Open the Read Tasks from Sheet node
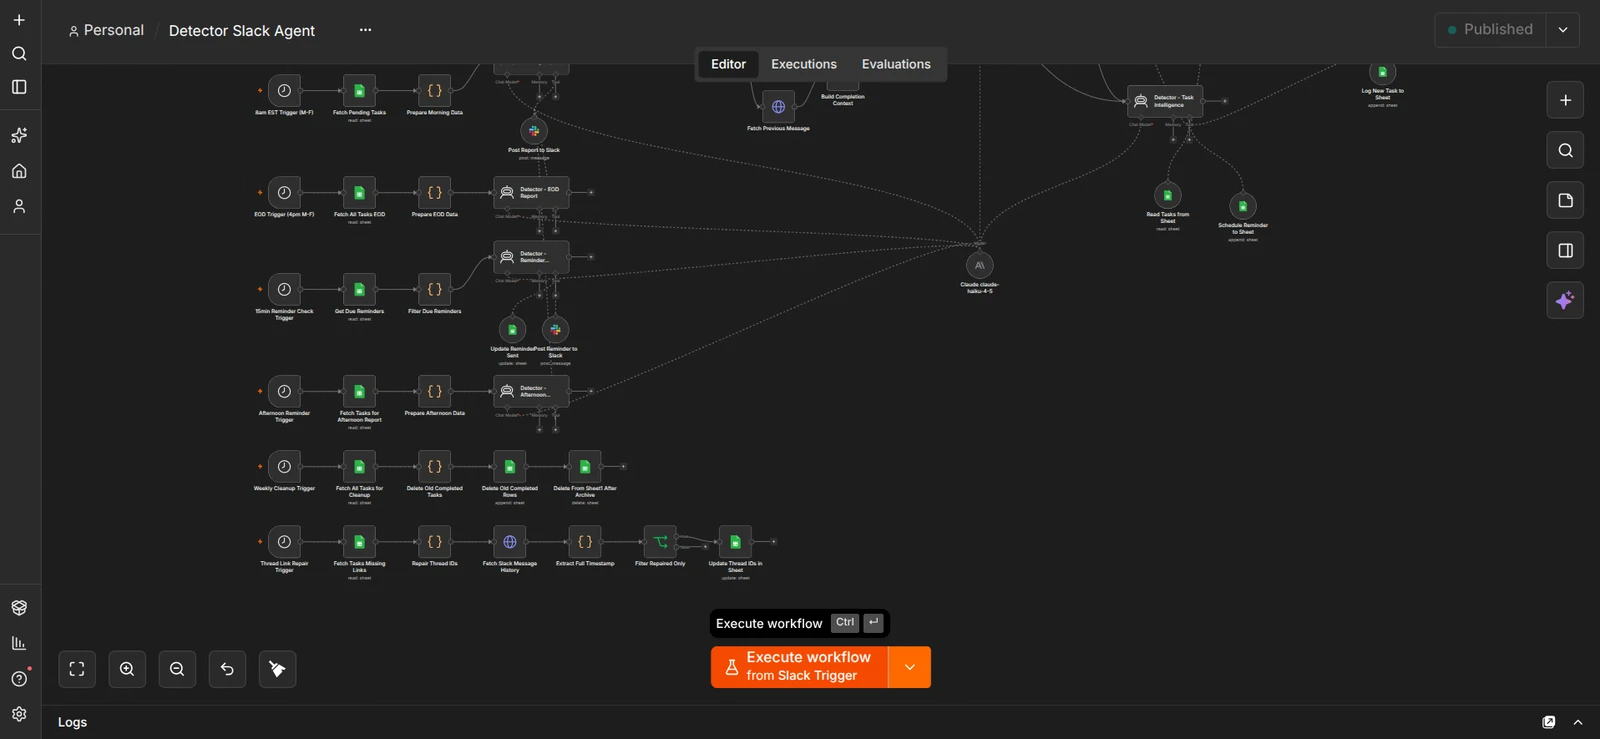The width and height of the screenshot is (1600, 739). (x=1168, y=196)
